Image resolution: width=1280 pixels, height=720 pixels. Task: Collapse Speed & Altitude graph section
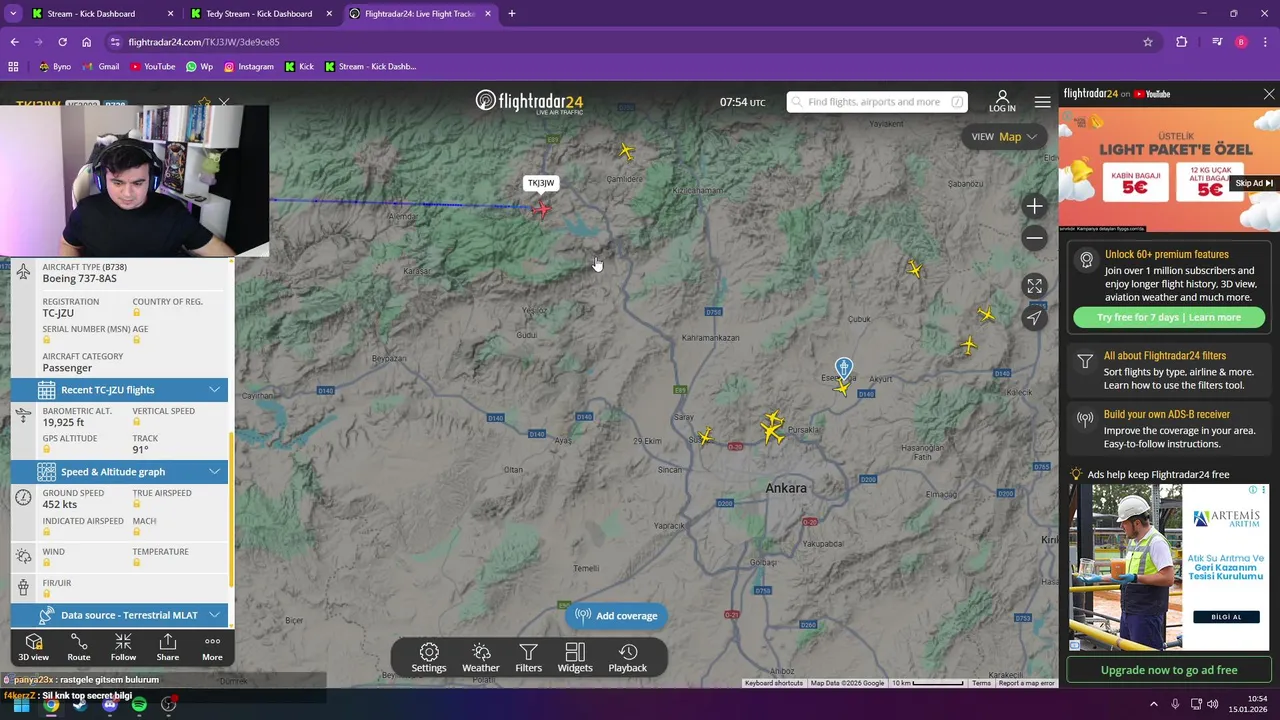(x=119, y=472)
